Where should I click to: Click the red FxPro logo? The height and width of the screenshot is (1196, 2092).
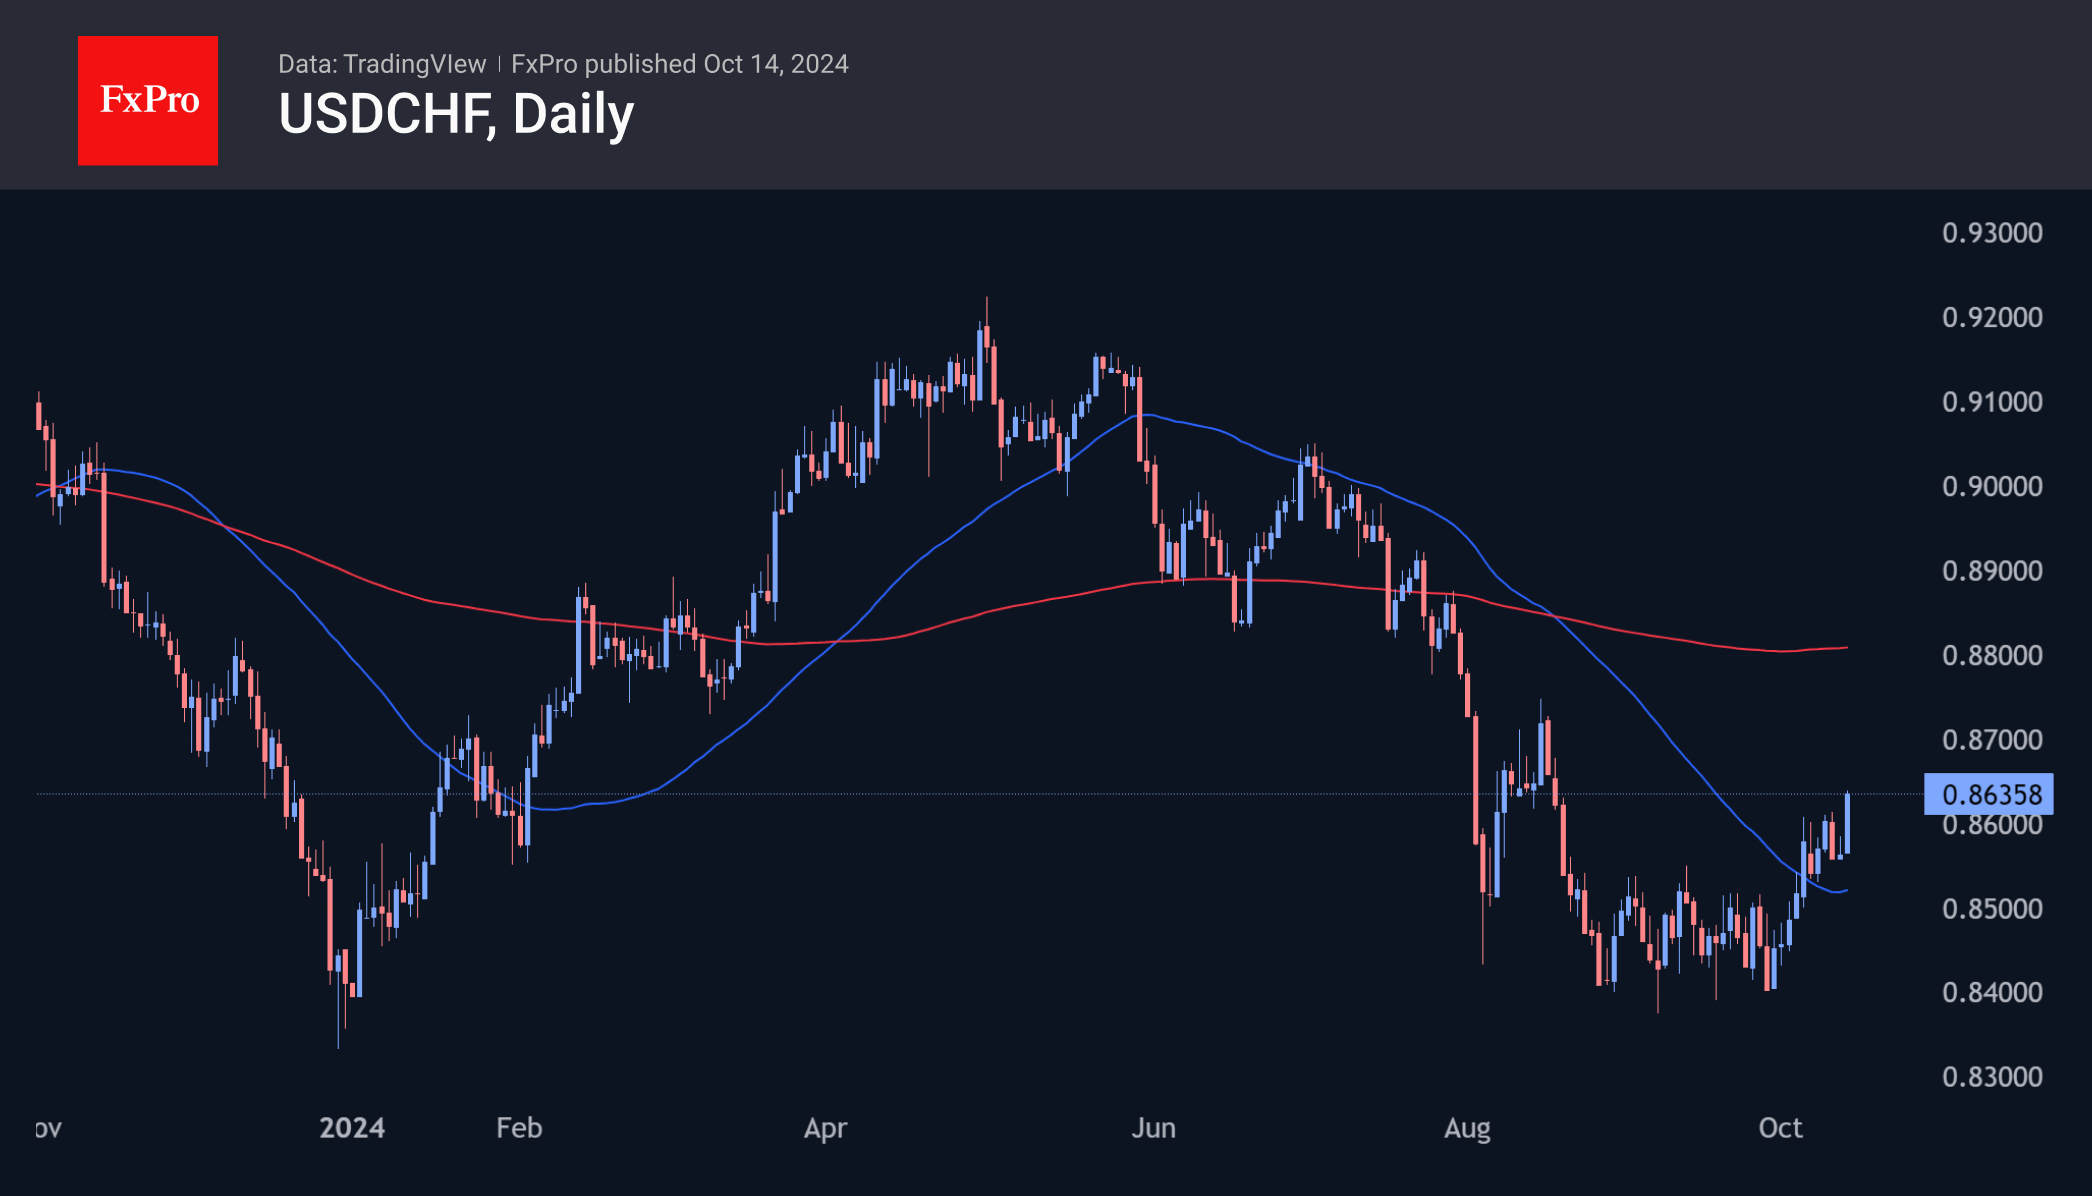click(148, 101)
